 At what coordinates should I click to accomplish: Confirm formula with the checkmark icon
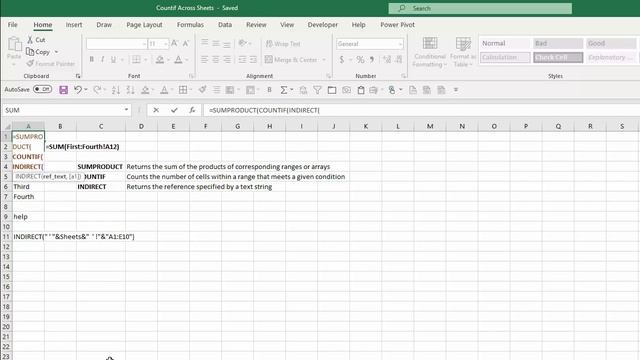[x=174, y=110]
